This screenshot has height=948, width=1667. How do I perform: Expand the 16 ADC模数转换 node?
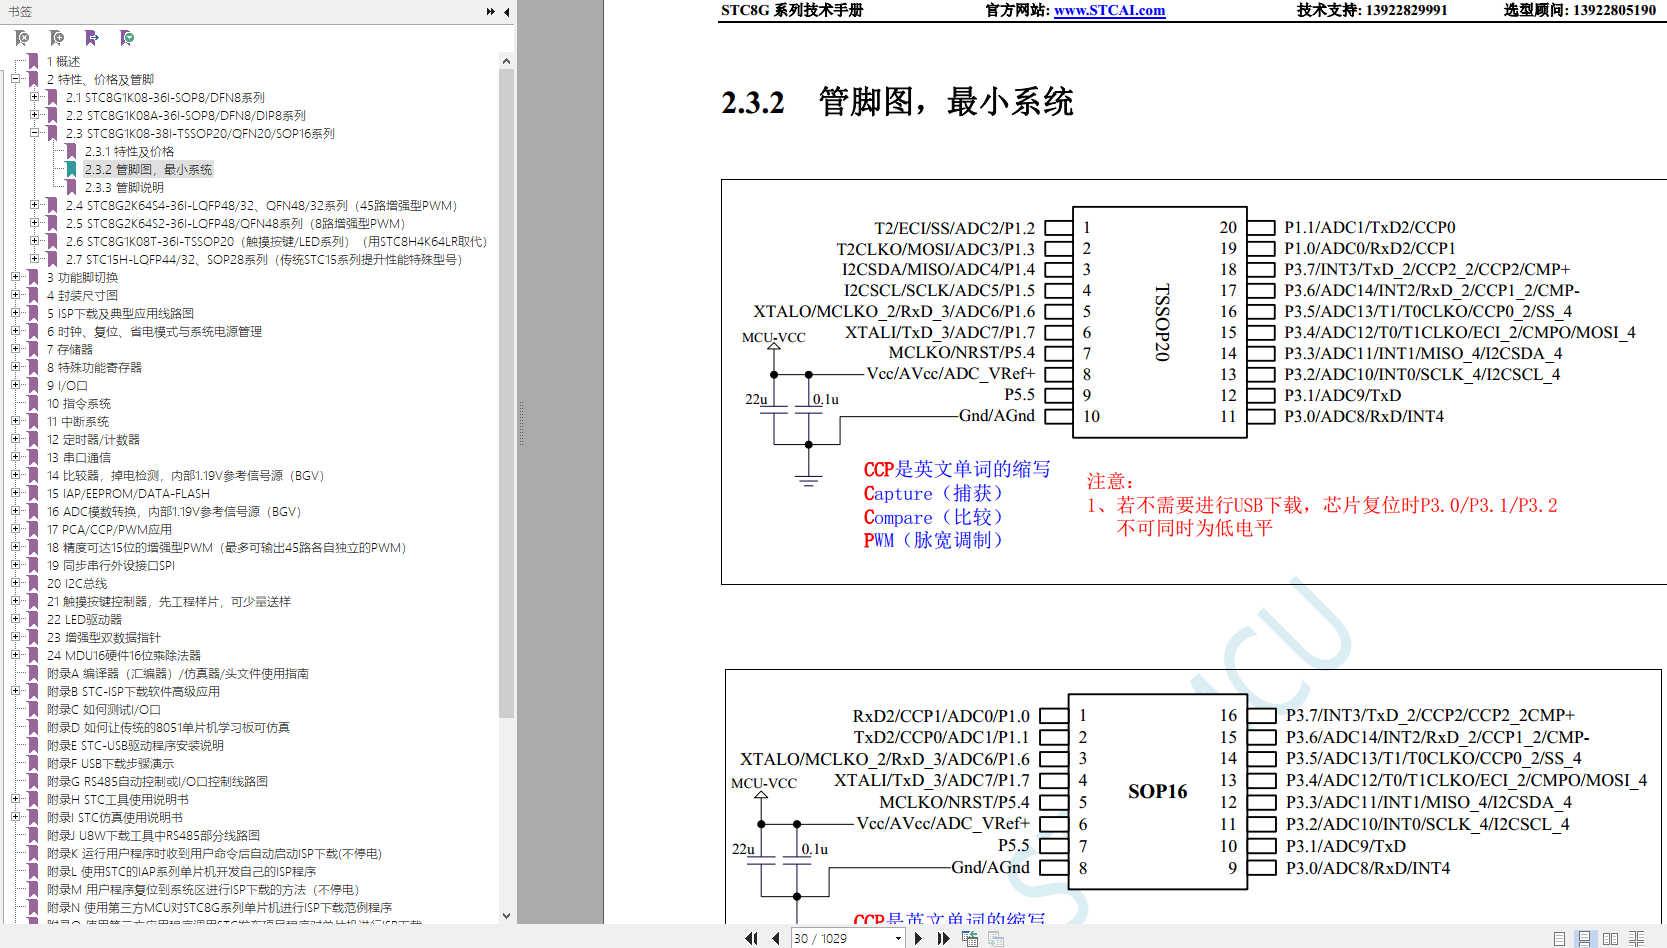(16, 511)
